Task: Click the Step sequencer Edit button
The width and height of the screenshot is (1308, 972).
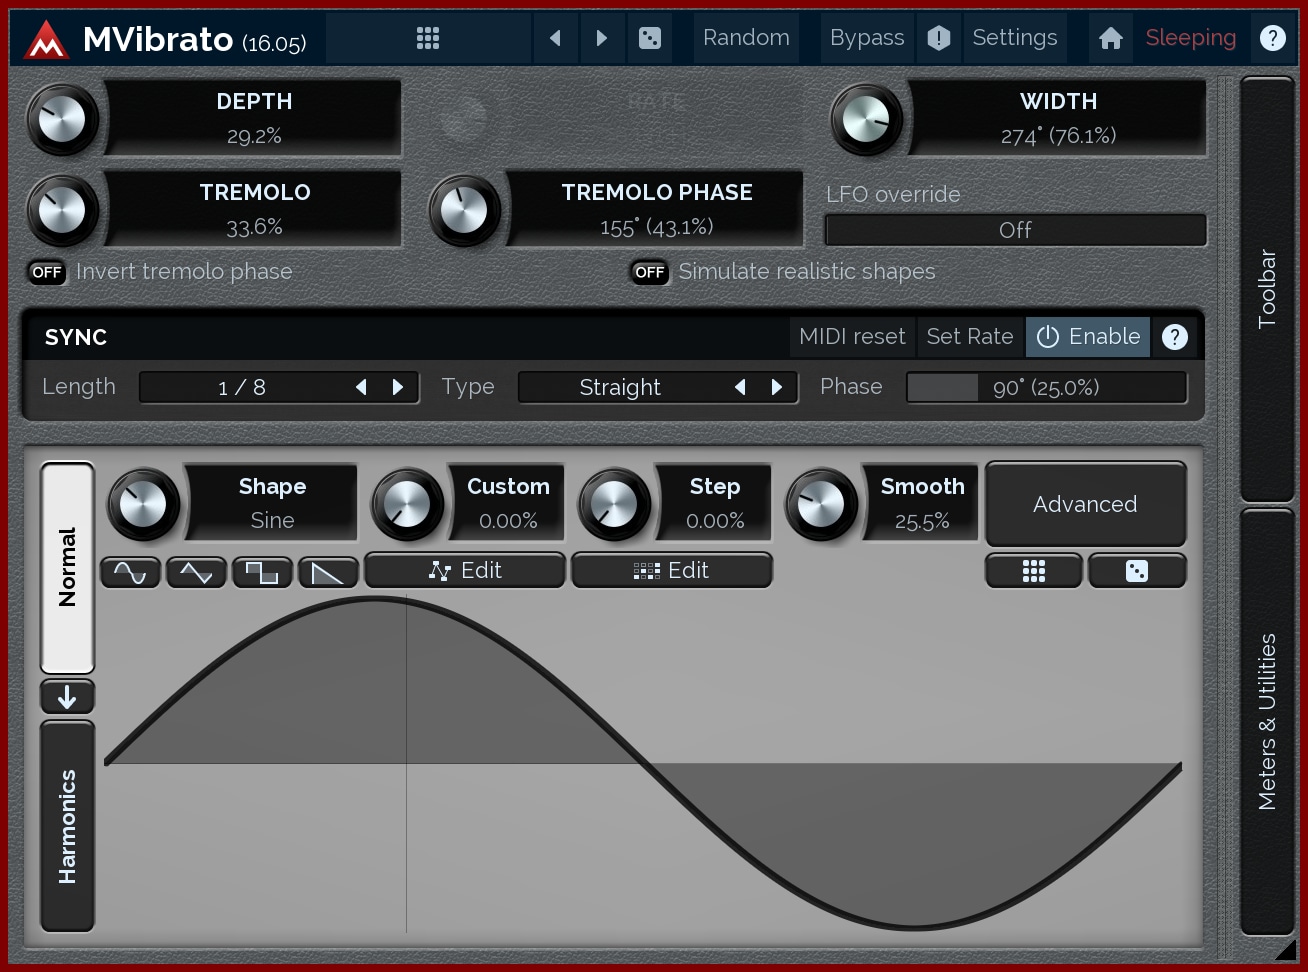Action: [672, 571]
